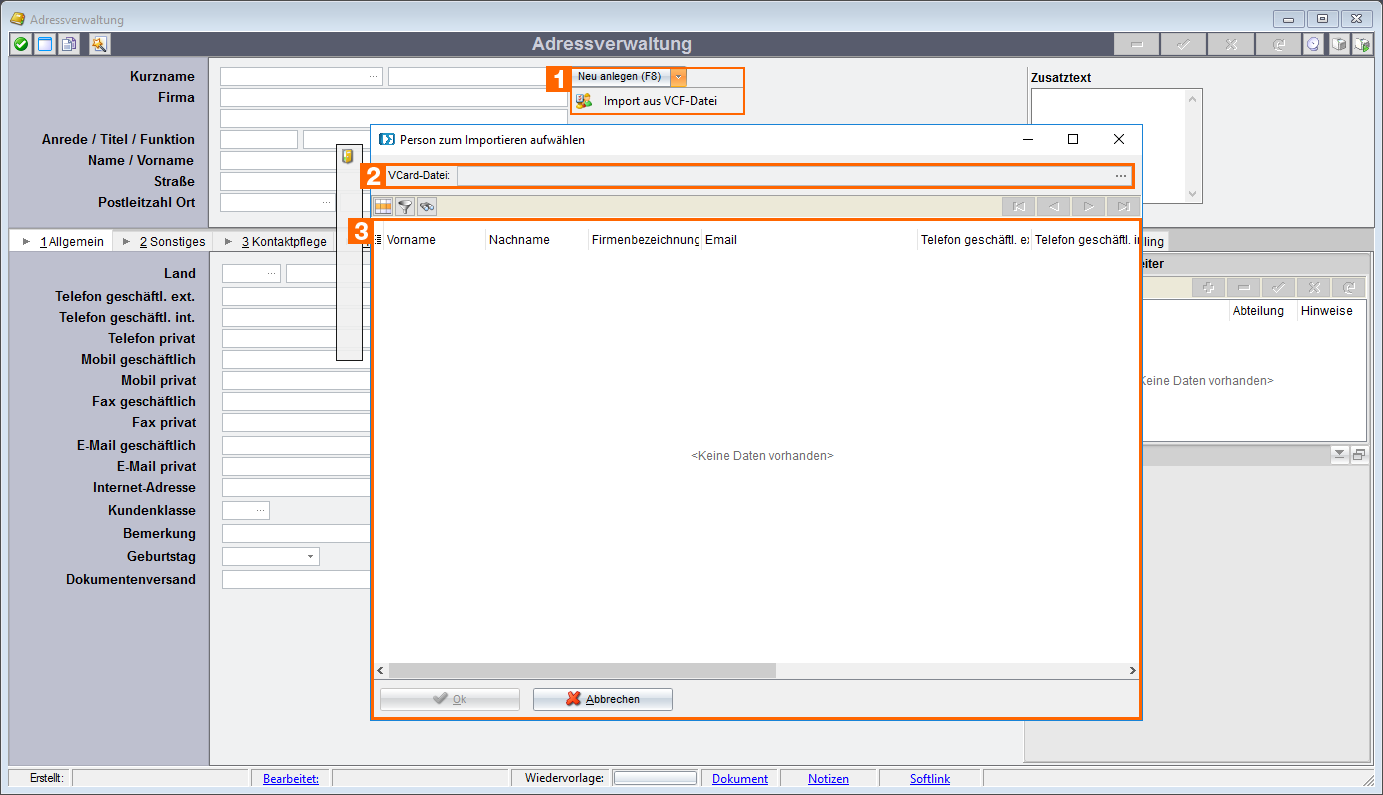Click the X cancel-edit icon in the header bar
1383x795 pixels.
1231,44
